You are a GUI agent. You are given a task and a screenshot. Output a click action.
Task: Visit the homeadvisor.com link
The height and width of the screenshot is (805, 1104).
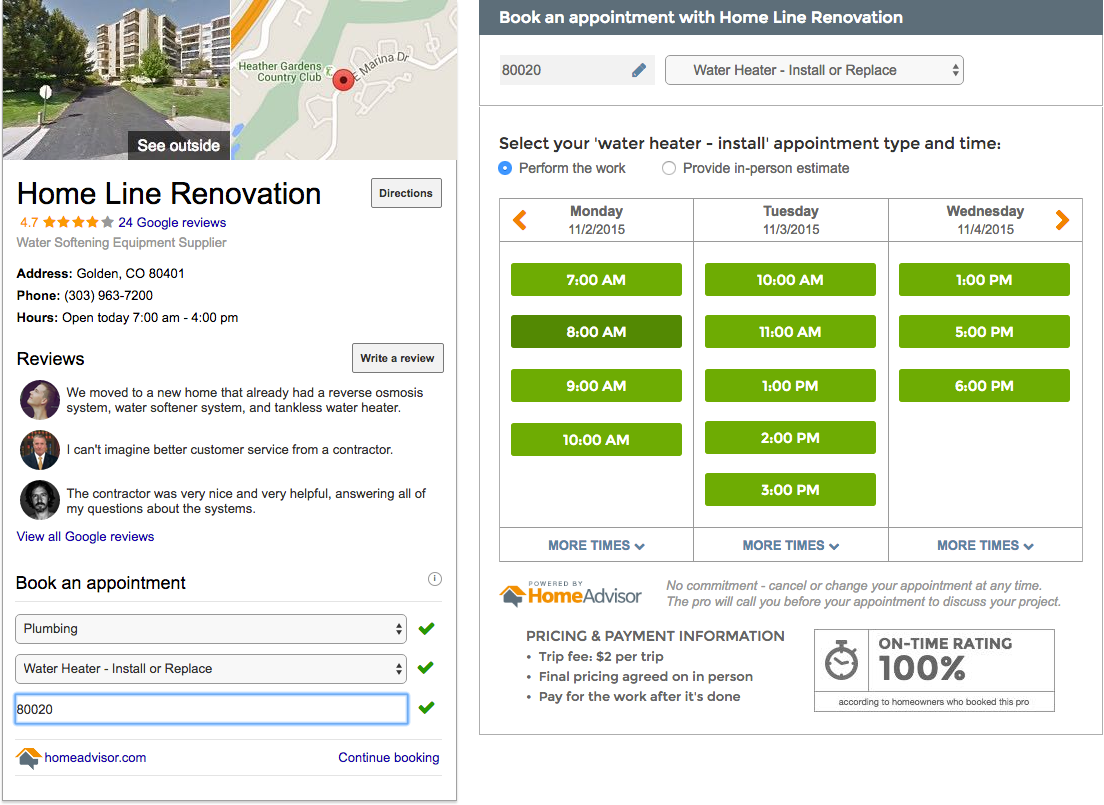pyautogui.click(x=95, y=757)
